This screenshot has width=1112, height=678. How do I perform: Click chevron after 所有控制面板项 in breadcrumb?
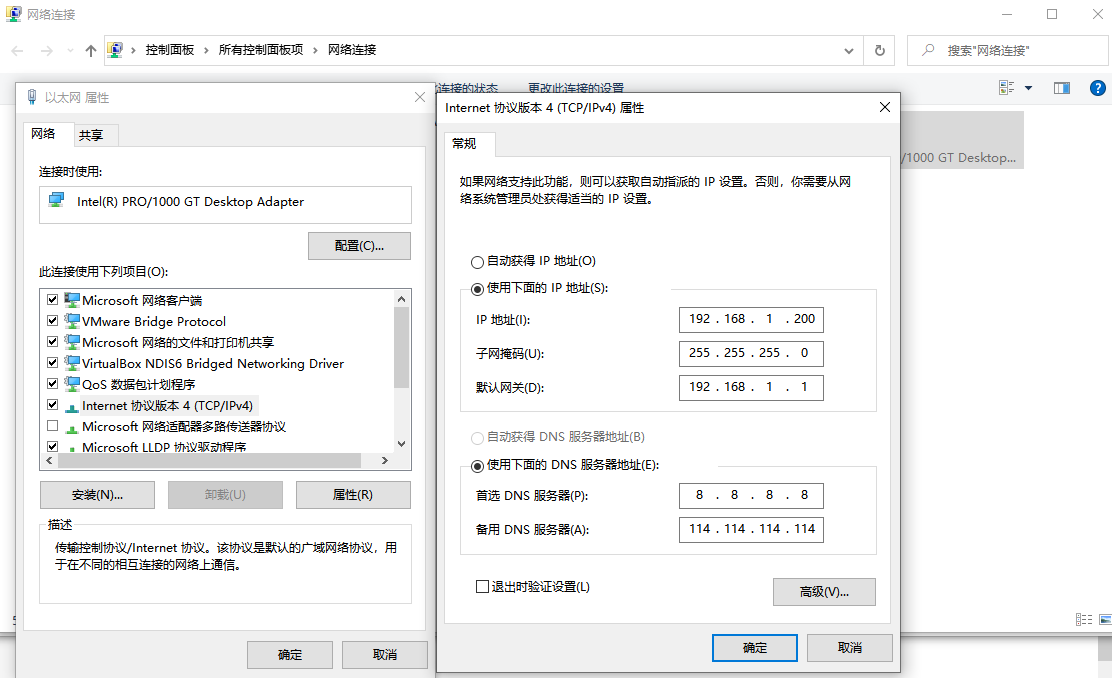pos(316,50)
